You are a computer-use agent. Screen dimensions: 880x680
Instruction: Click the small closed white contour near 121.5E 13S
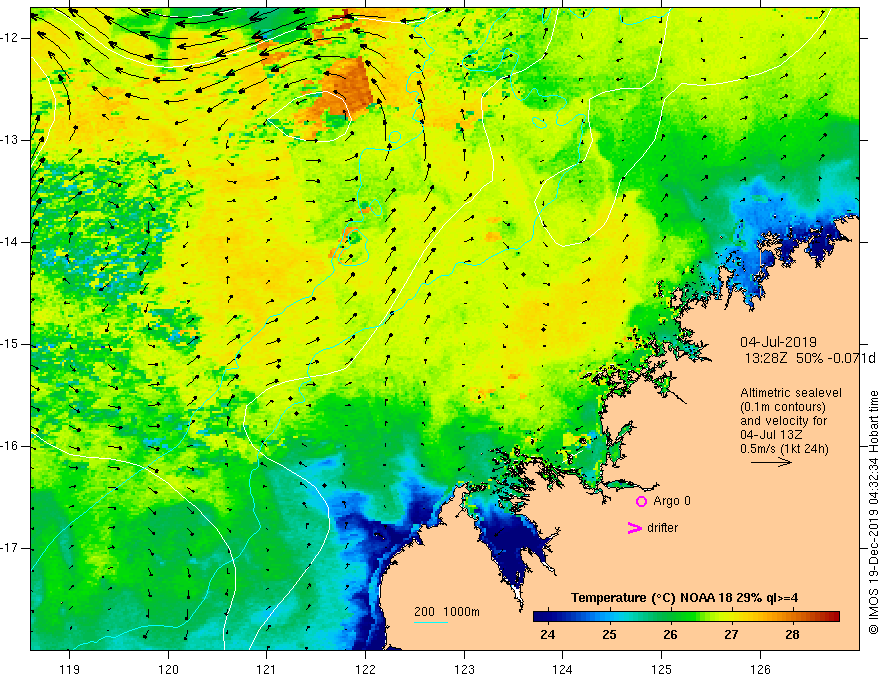click(x=309, y=116)
